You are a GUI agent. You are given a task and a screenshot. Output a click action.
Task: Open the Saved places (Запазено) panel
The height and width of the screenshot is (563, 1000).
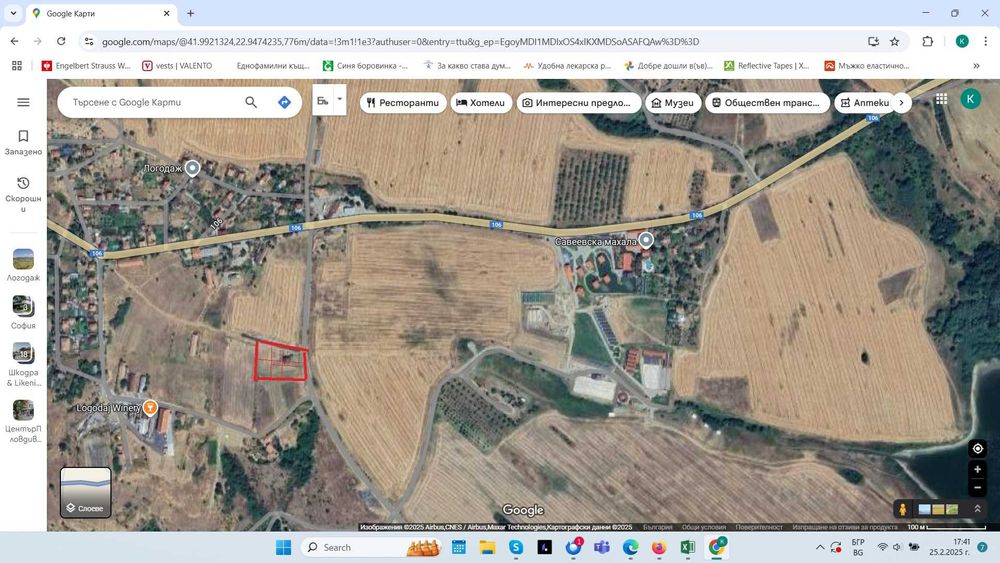click(x=23, y=142)
